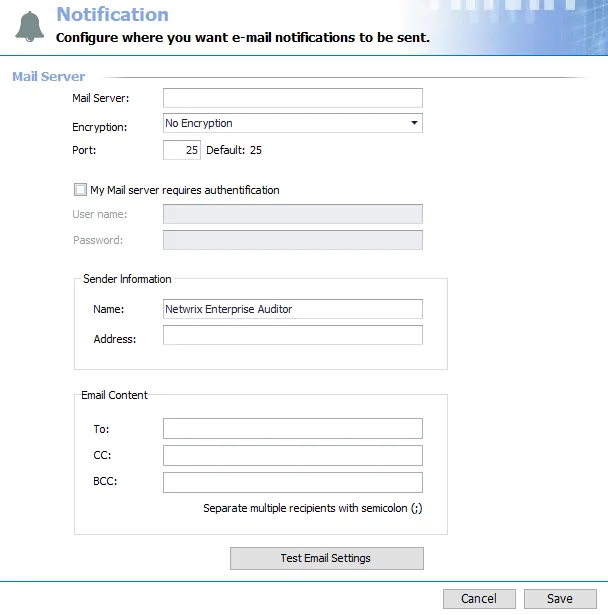
Task: Click the 'Sender Information' group label
Action: point(127,279)
